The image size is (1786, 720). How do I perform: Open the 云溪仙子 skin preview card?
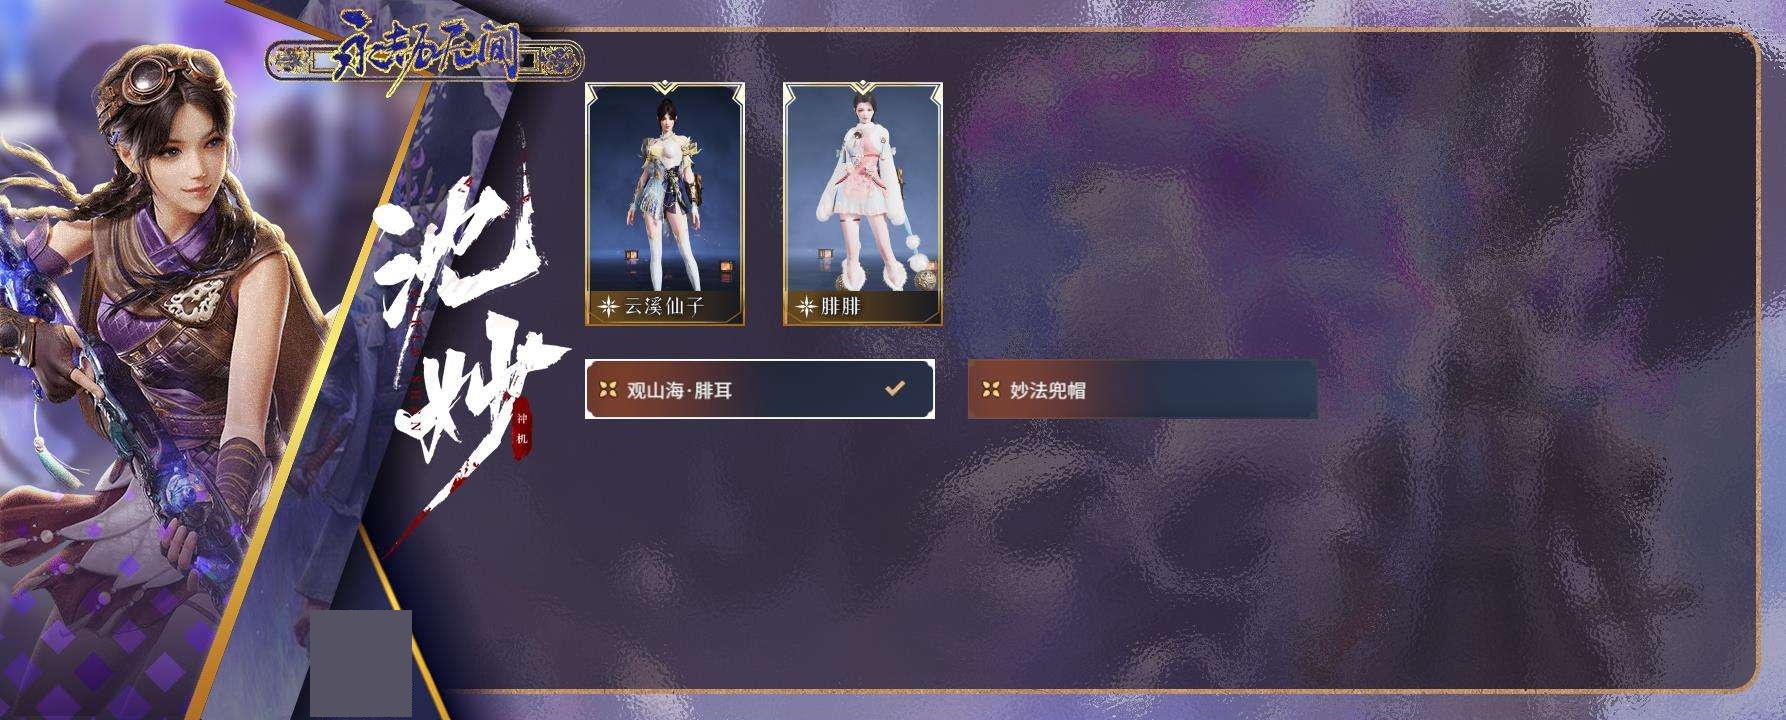[x=665, y=205]
